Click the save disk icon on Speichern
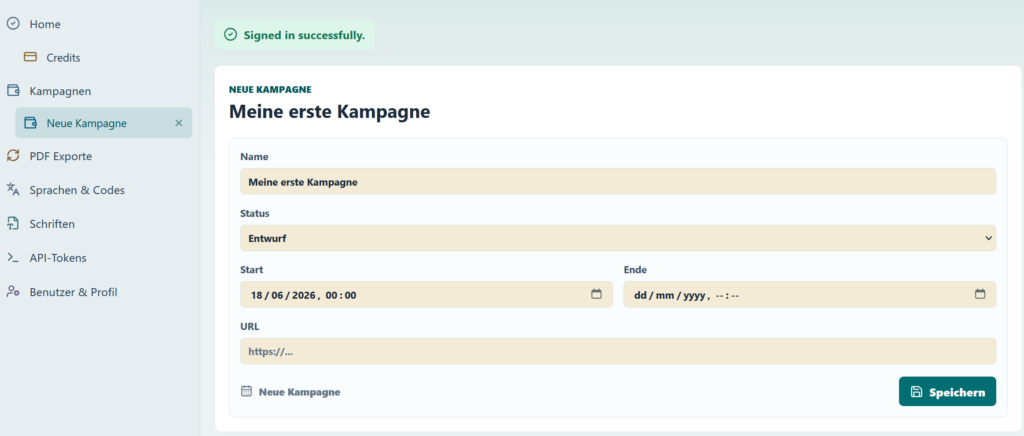Image resolution: width=1024 pixels, height=436 pixels. 916,392
